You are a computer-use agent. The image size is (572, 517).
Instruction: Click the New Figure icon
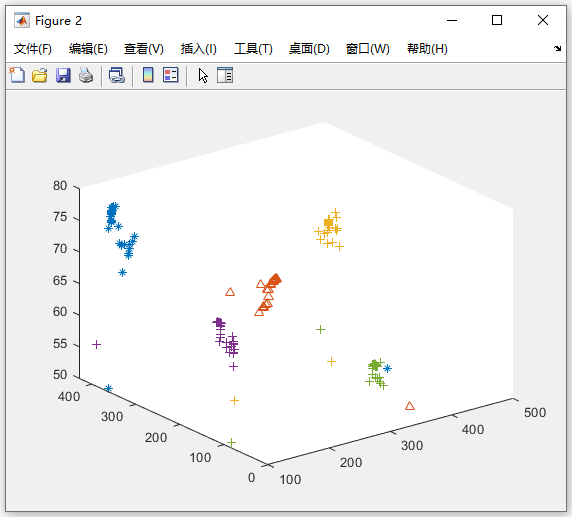pos(17,76)
